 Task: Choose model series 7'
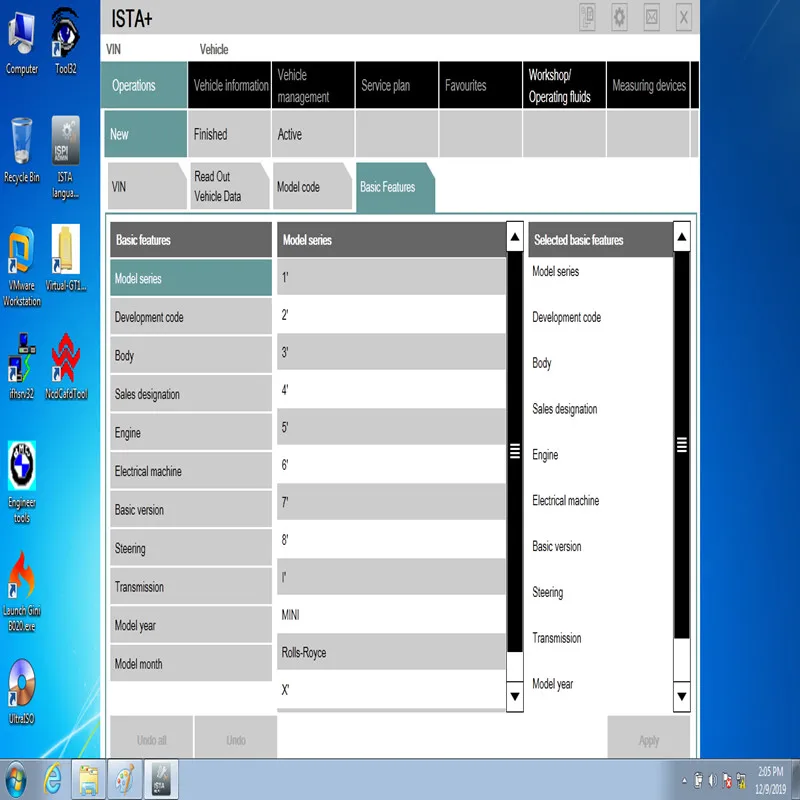(391, 502)
